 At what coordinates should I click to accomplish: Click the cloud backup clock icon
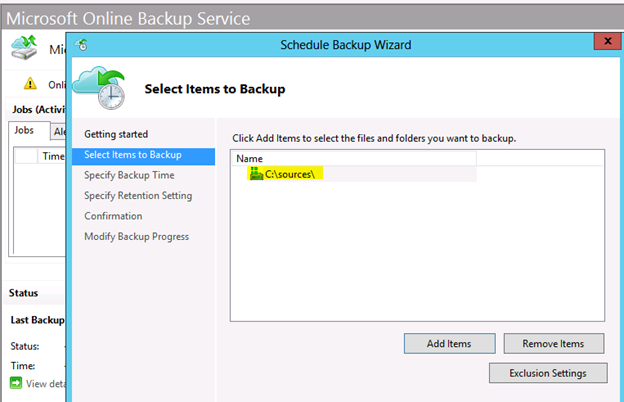[99, 88]
